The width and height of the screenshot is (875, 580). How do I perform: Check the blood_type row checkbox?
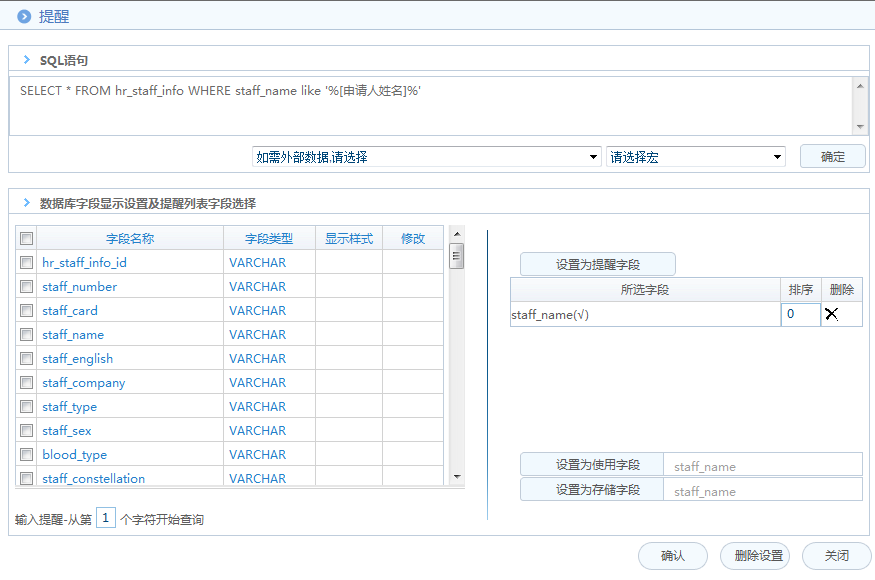point(26,454)
